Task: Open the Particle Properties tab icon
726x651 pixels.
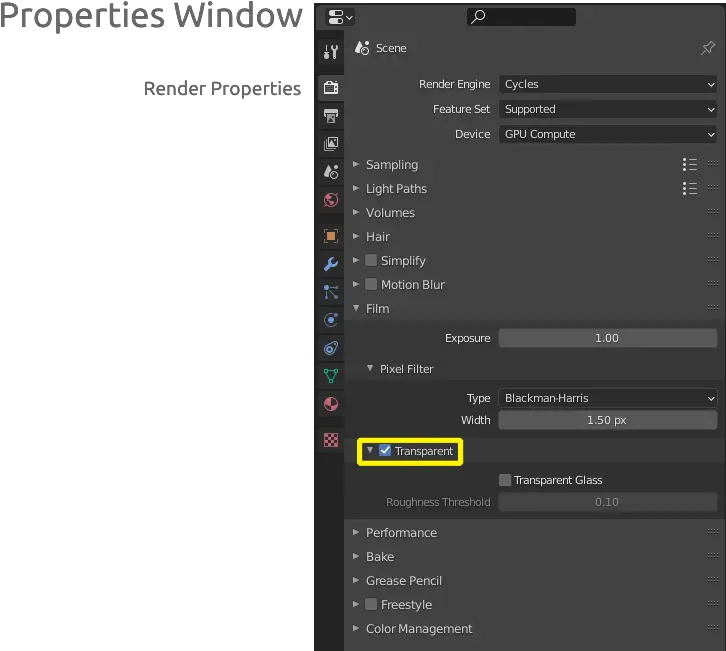Action: pos(331,292)
